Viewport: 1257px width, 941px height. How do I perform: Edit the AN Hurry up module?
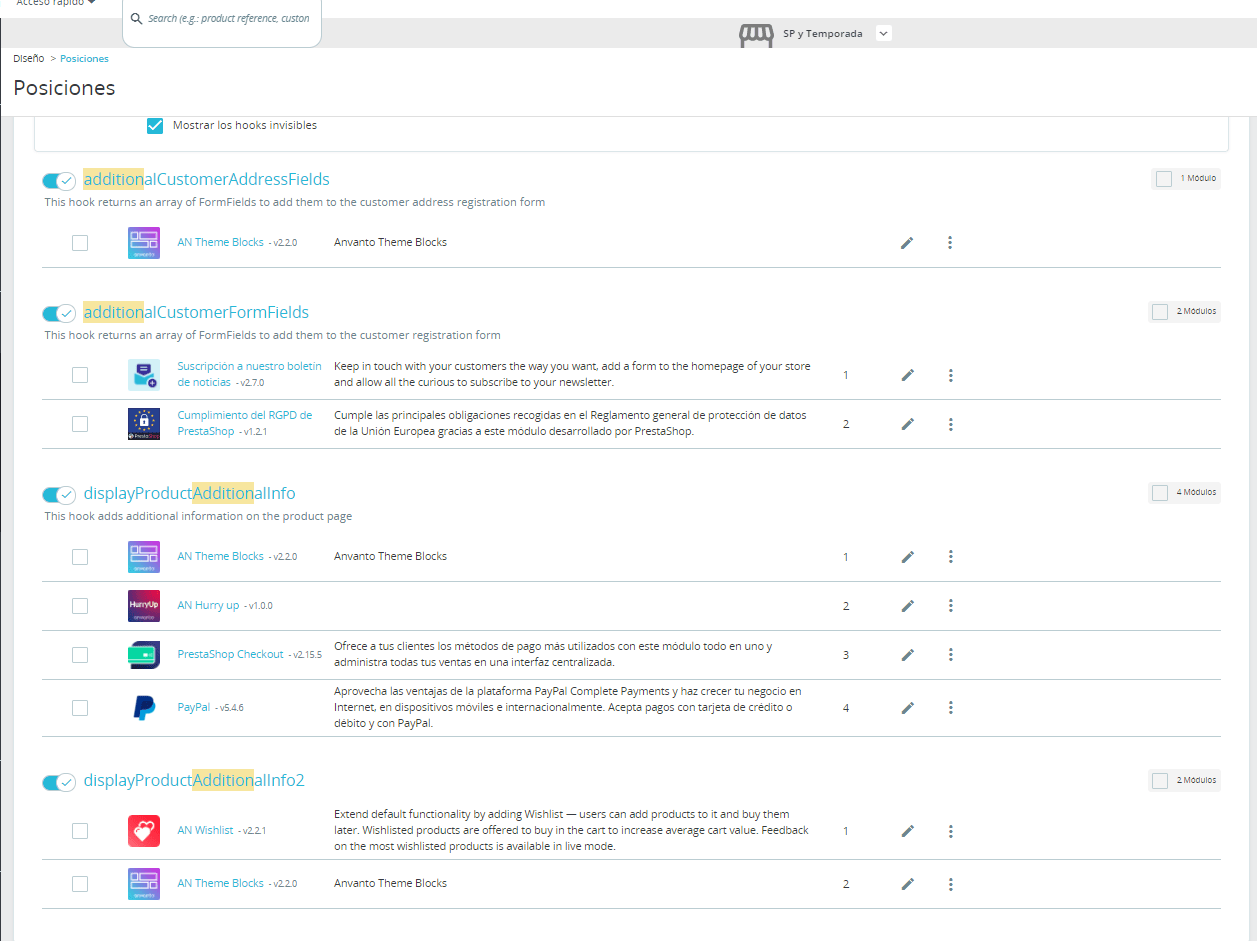click(907, 606)
